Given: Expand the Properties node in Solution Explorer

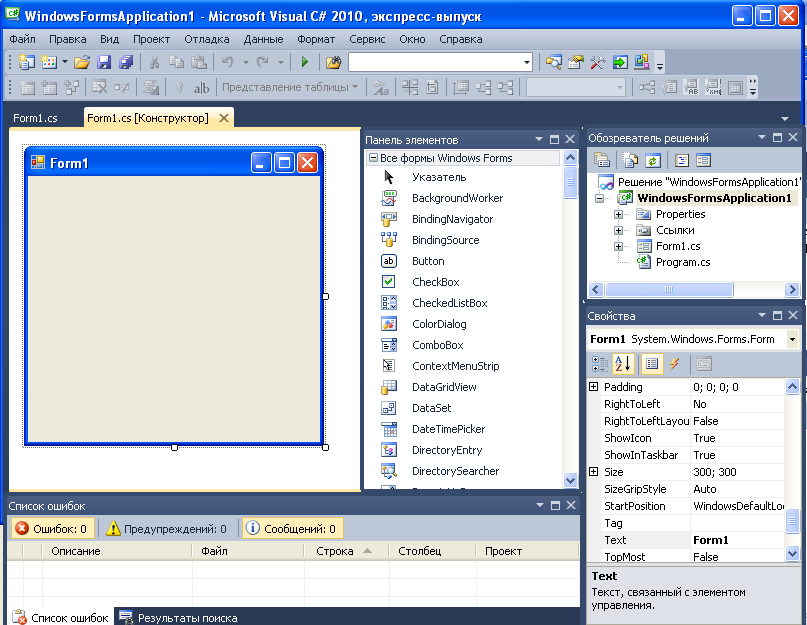Looking at the screenshot, I should pyautogui.click(x=619, y=214).
